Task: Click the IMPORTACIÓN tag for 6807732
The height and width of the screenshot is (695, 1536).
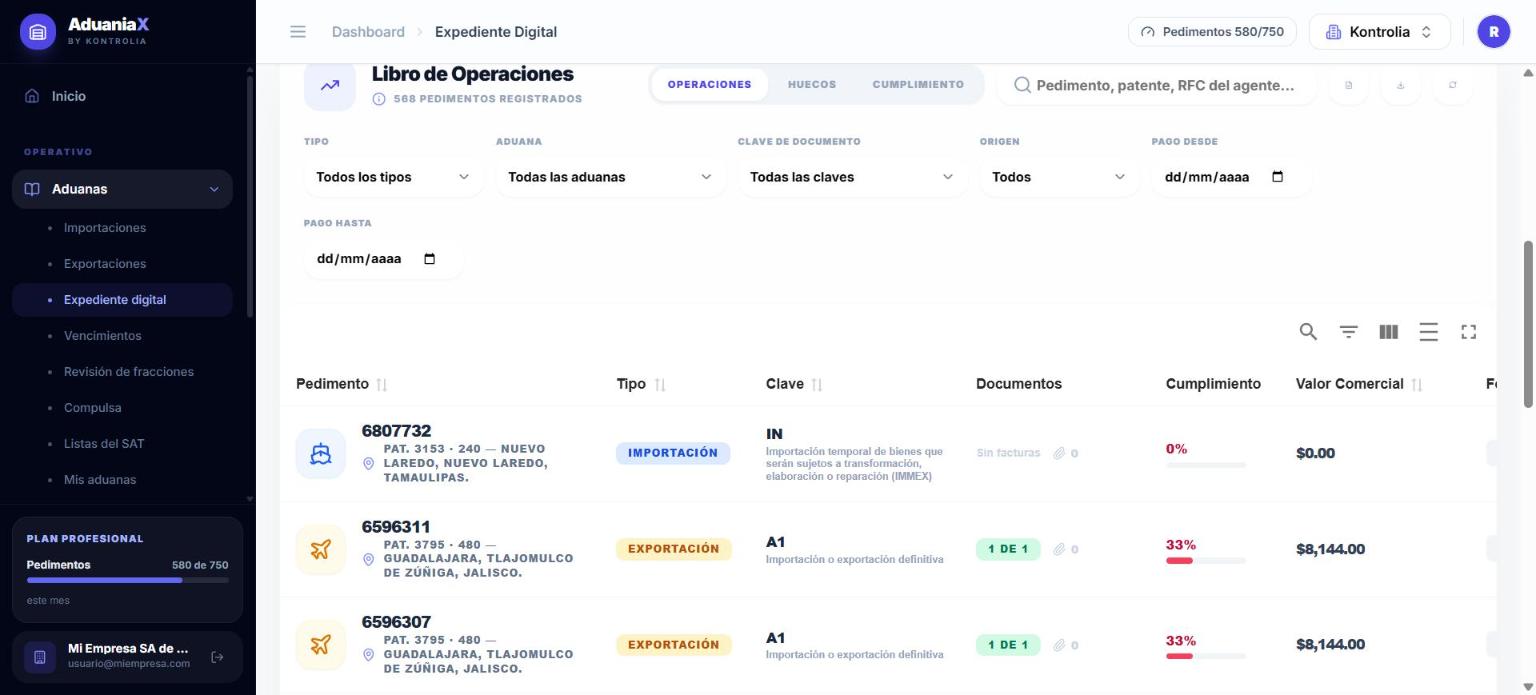Action: (673, 453)
